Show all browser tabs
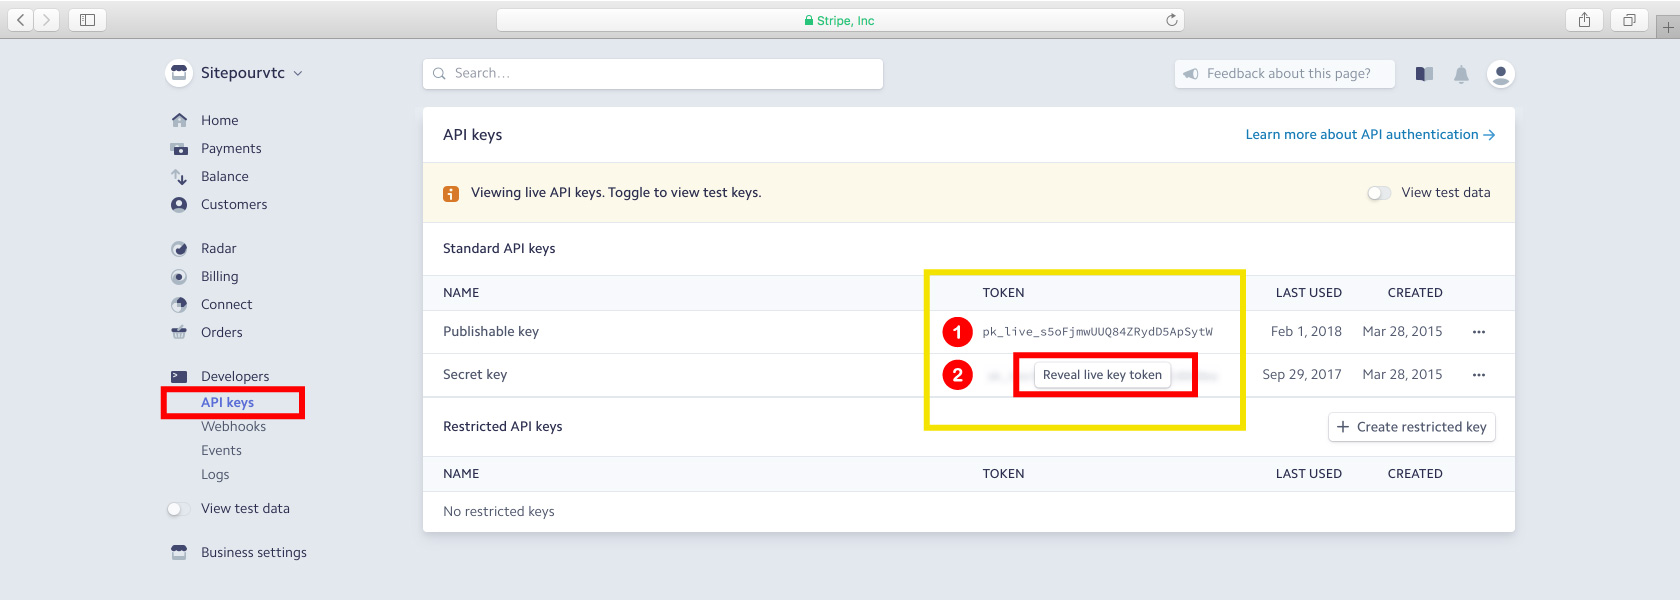This screenshot has height=600, width=1680. 1629,20
